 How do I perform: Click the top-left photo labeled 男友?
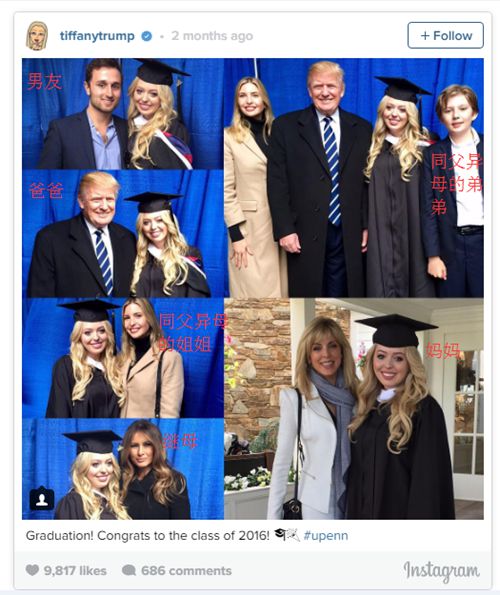coord(123,113)
